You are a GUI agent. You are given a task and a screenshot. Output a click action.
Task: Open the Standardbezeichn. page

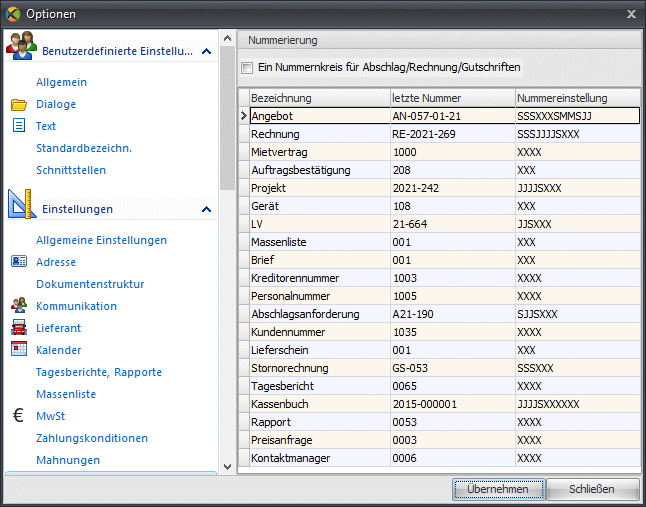84,148
